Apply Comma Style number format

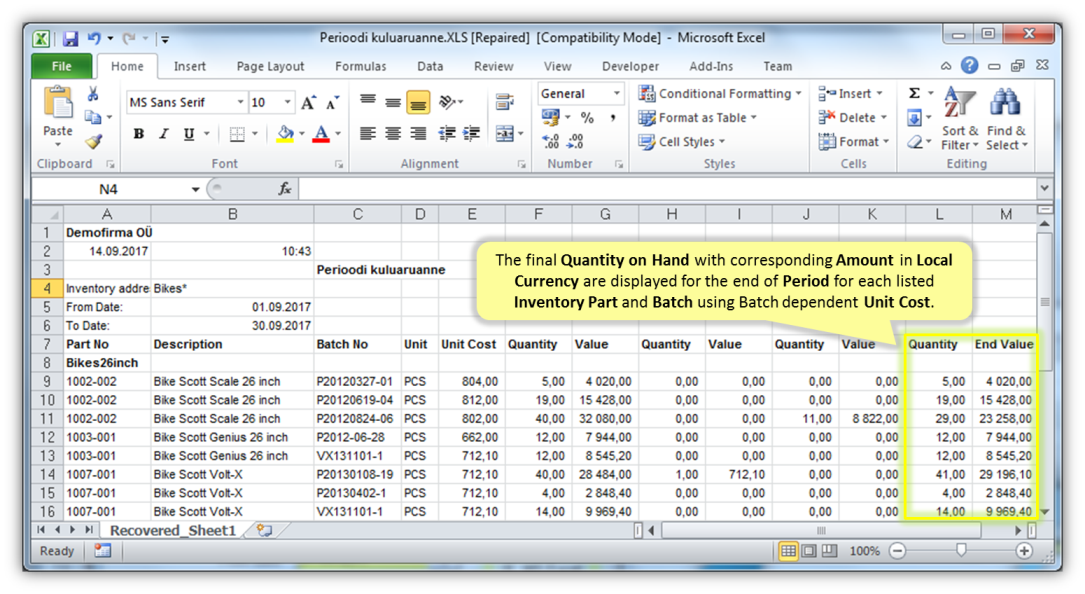[613, 118]
